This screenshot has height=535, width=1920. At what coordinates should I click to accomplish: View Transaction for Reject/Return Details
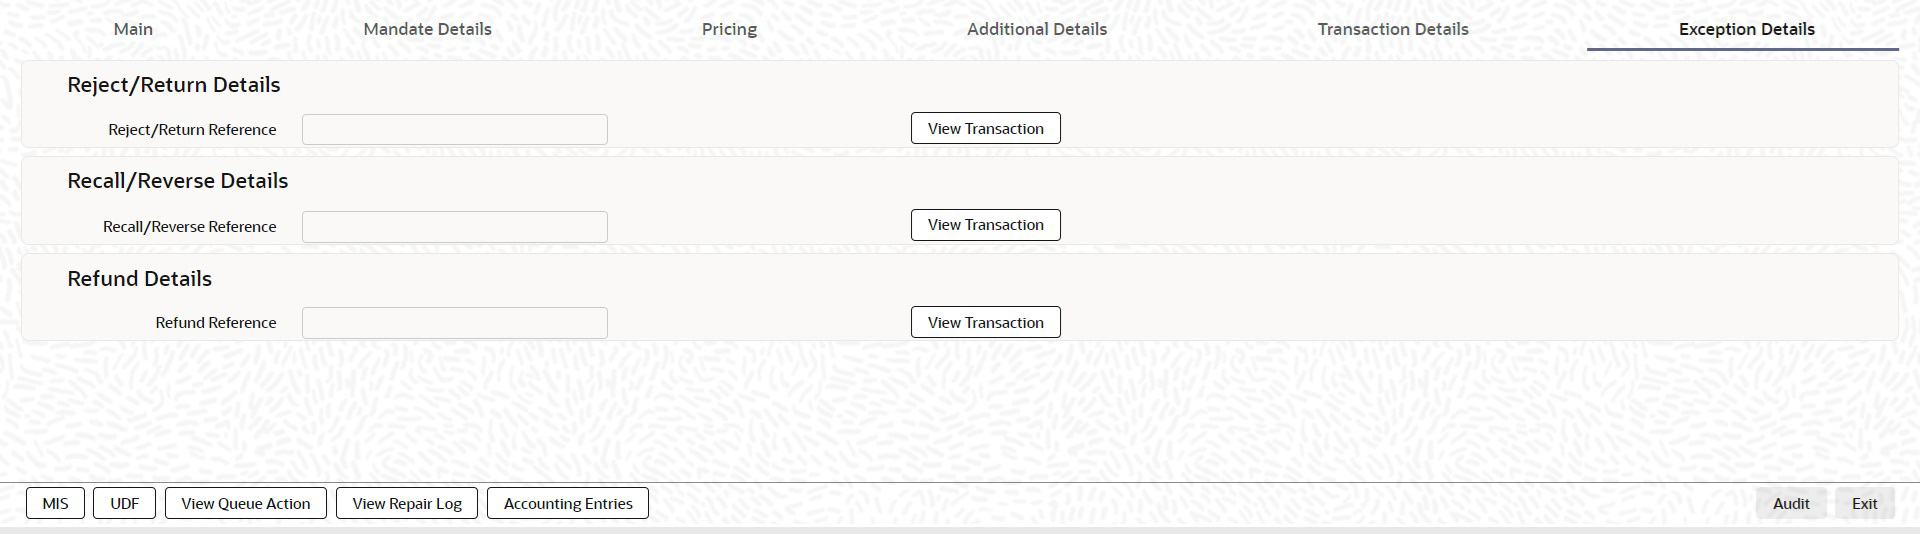985,128
